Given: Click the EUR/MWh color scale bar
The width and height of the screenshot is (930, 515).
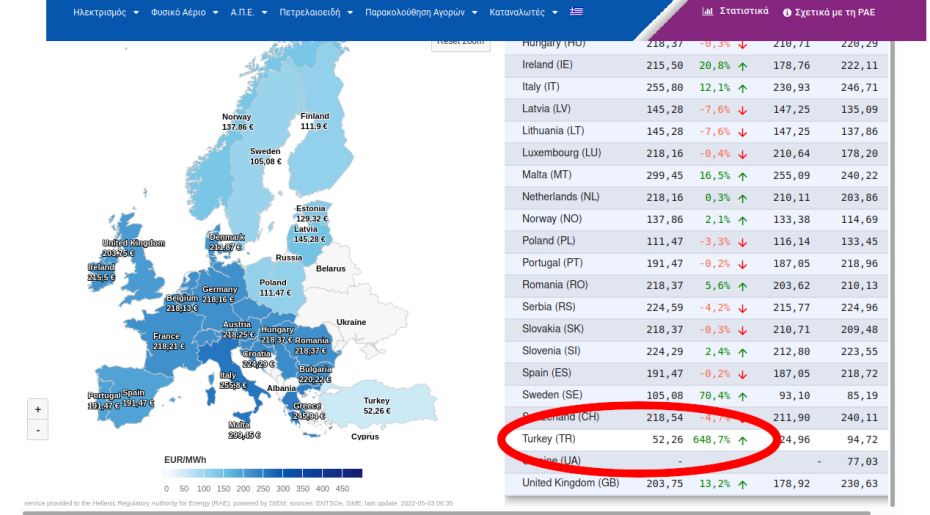Looking at the screenshot, I should click(263, 473).
